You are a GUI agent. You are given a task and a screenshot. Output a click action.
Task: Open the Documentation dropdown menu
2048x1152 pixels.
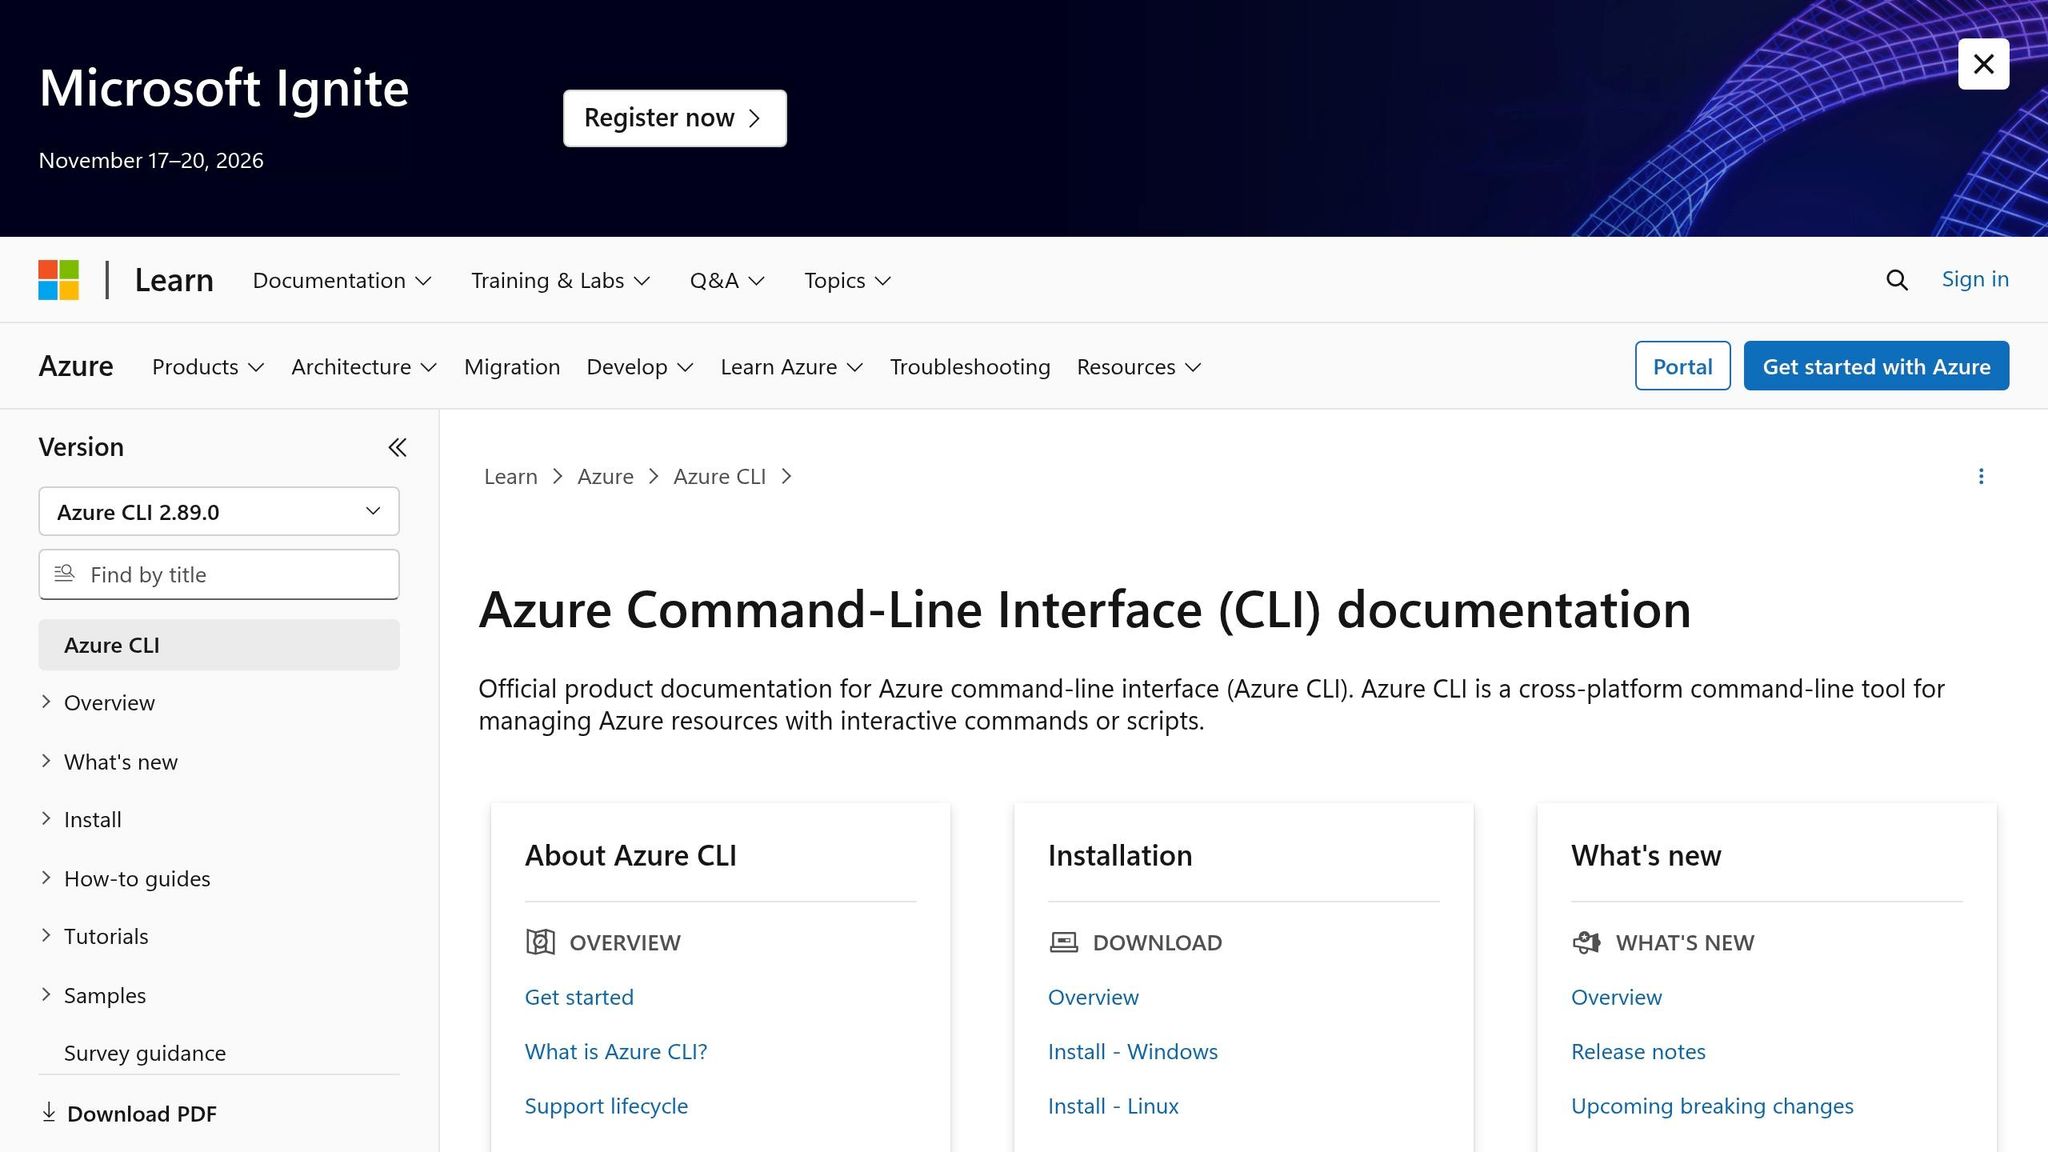pyautogui.click(x=342, y=281)
